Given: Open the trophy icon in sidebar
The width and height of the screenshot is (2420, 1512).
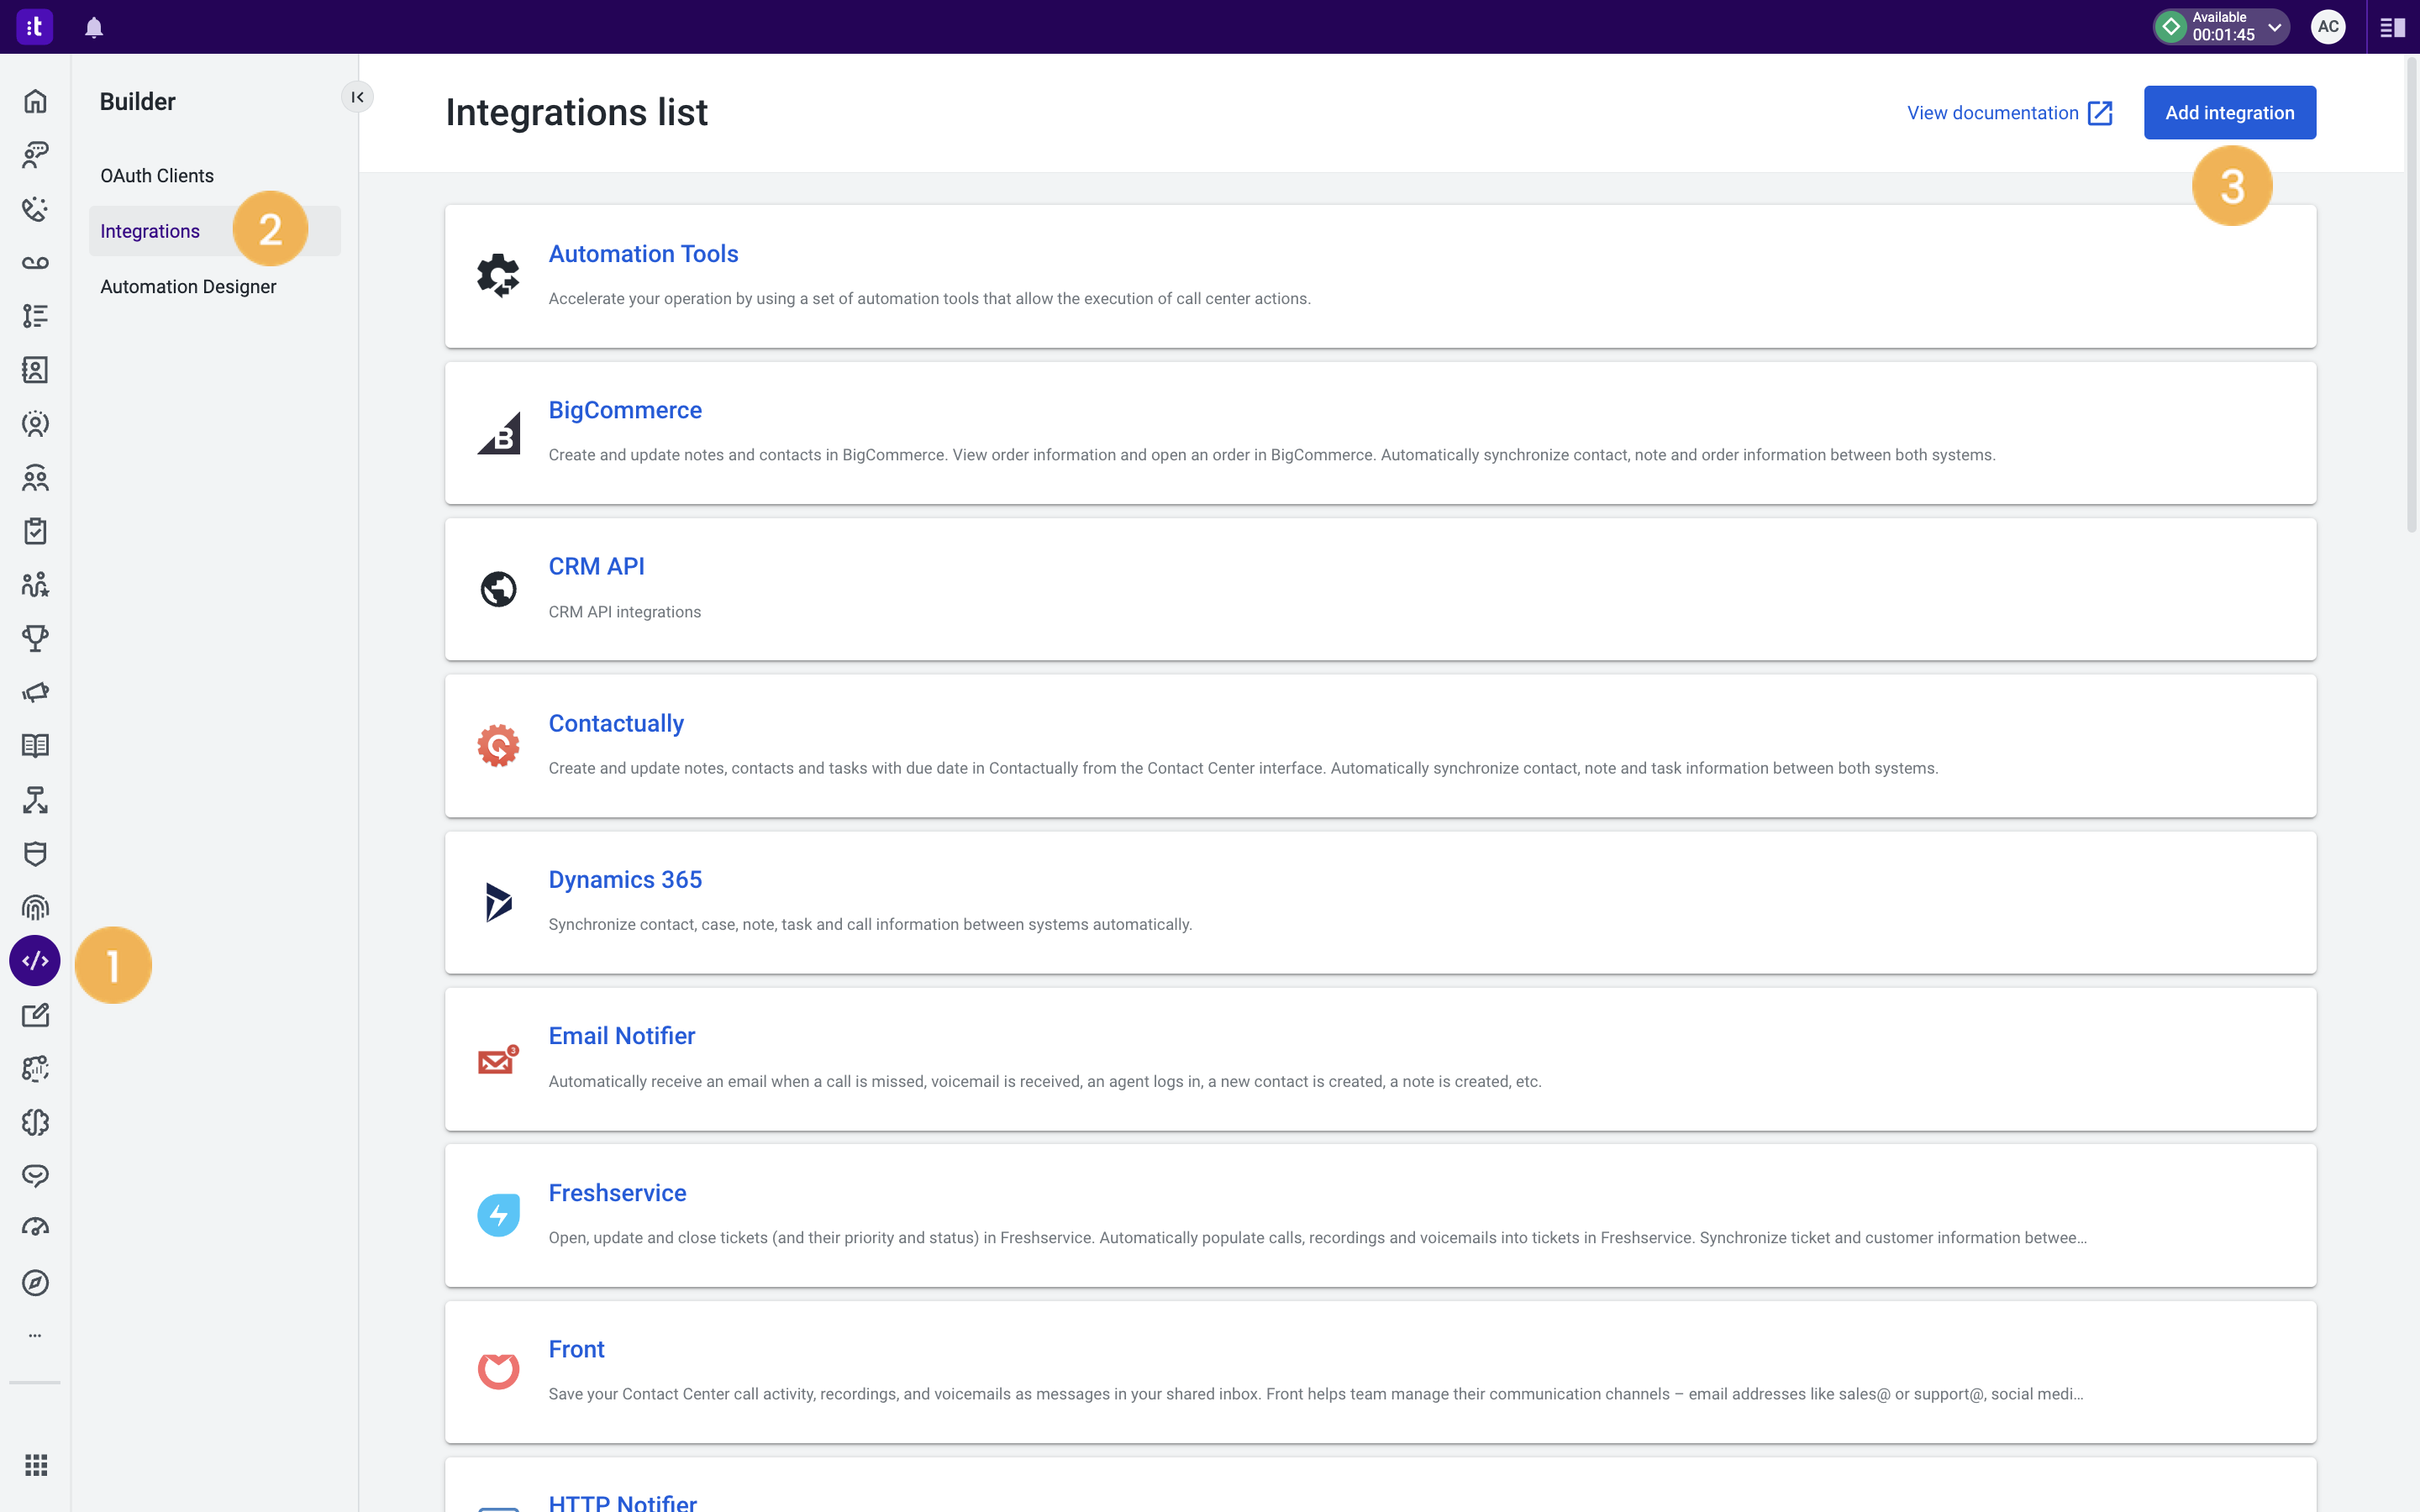Looking at the screenshot, I should (35, 638).
